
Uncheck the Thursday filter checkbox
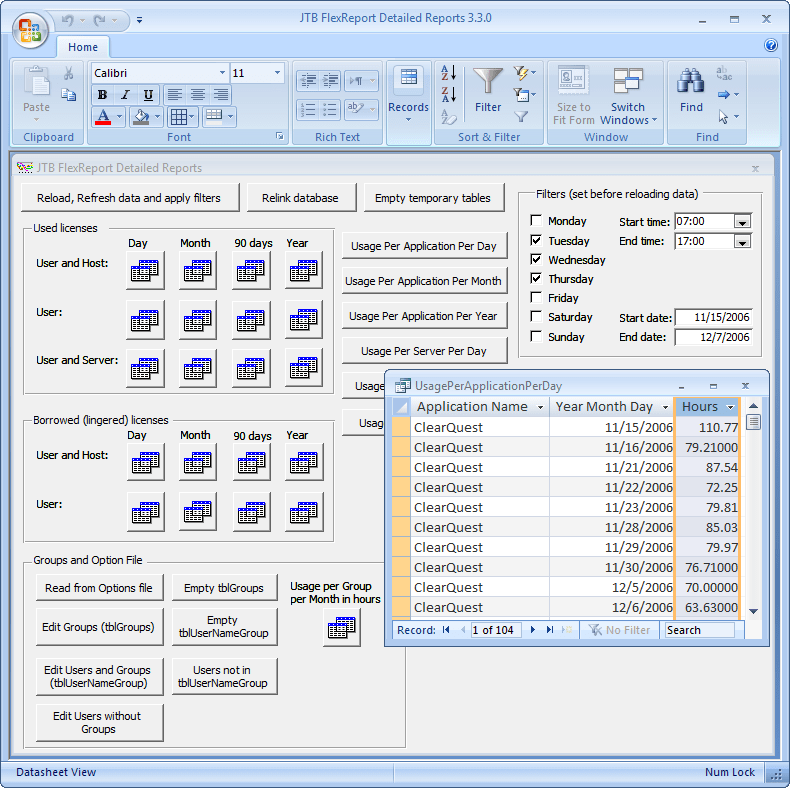click(x=536, y=279)
